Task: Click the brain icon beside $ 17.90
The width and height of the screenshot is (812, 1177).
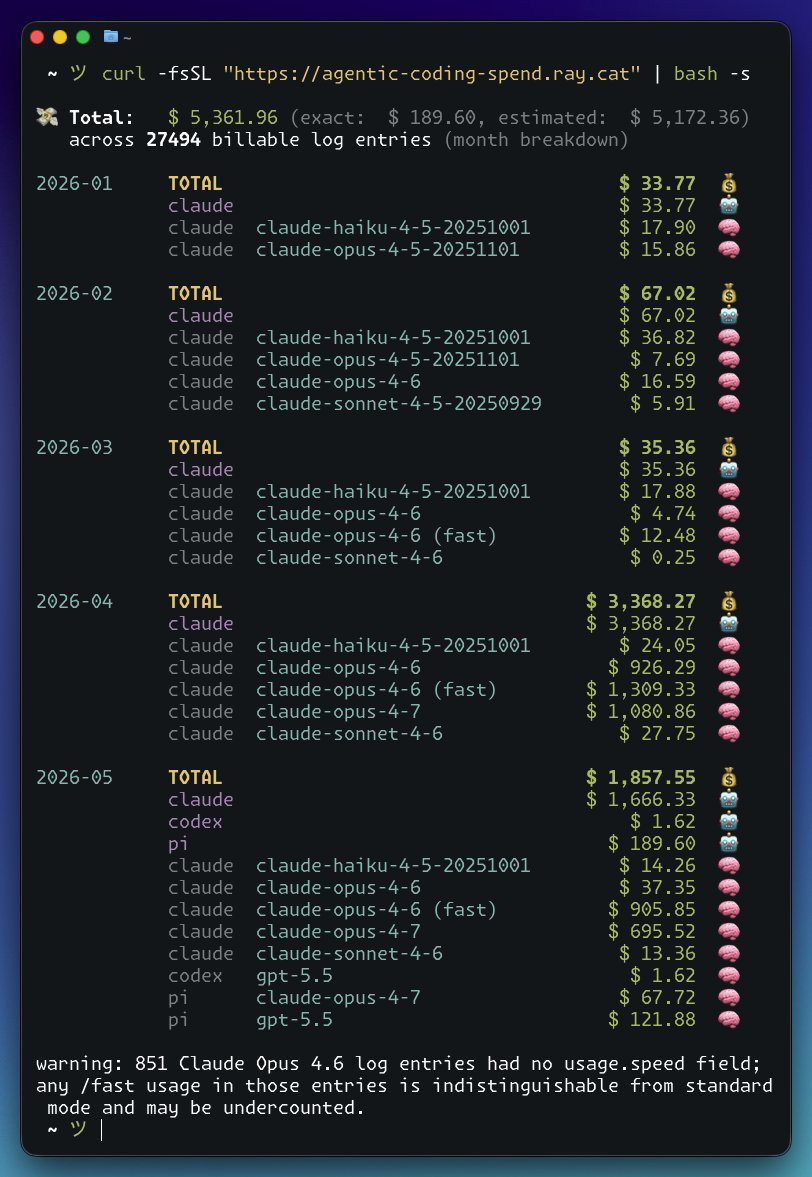Action: (x=729, y=227)
